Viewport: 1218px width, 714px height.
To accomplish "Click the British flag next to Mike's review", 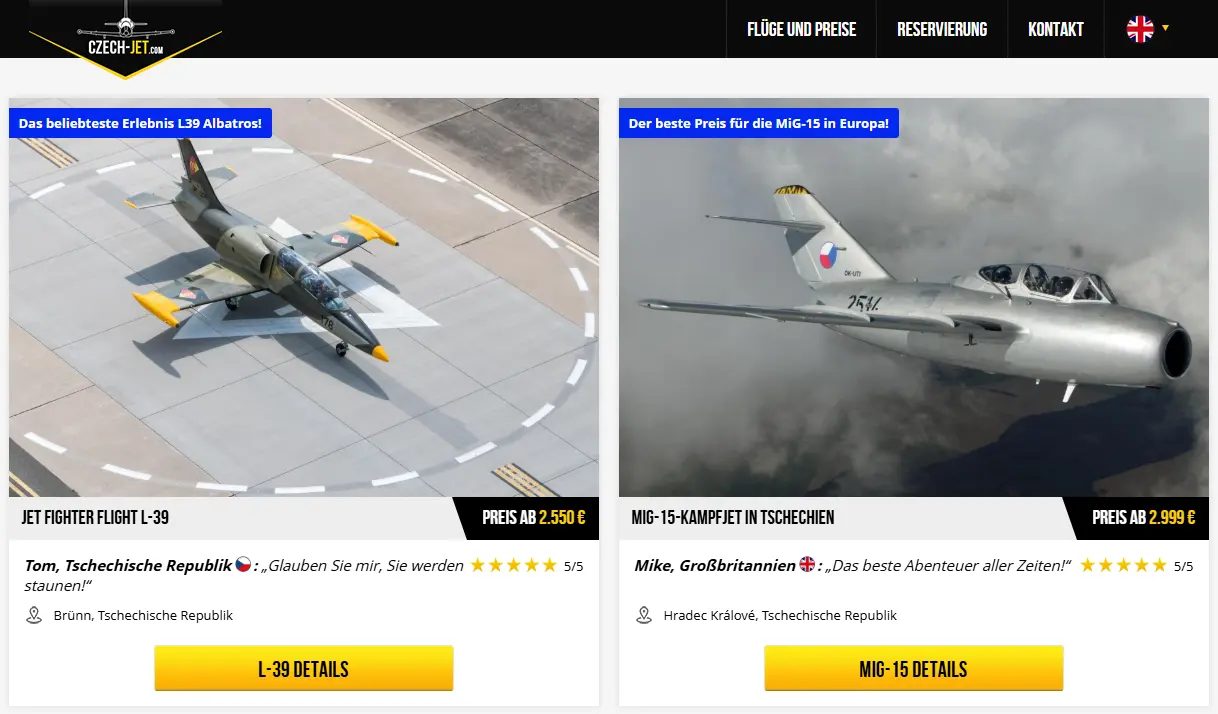I will (x=807, y=565).
